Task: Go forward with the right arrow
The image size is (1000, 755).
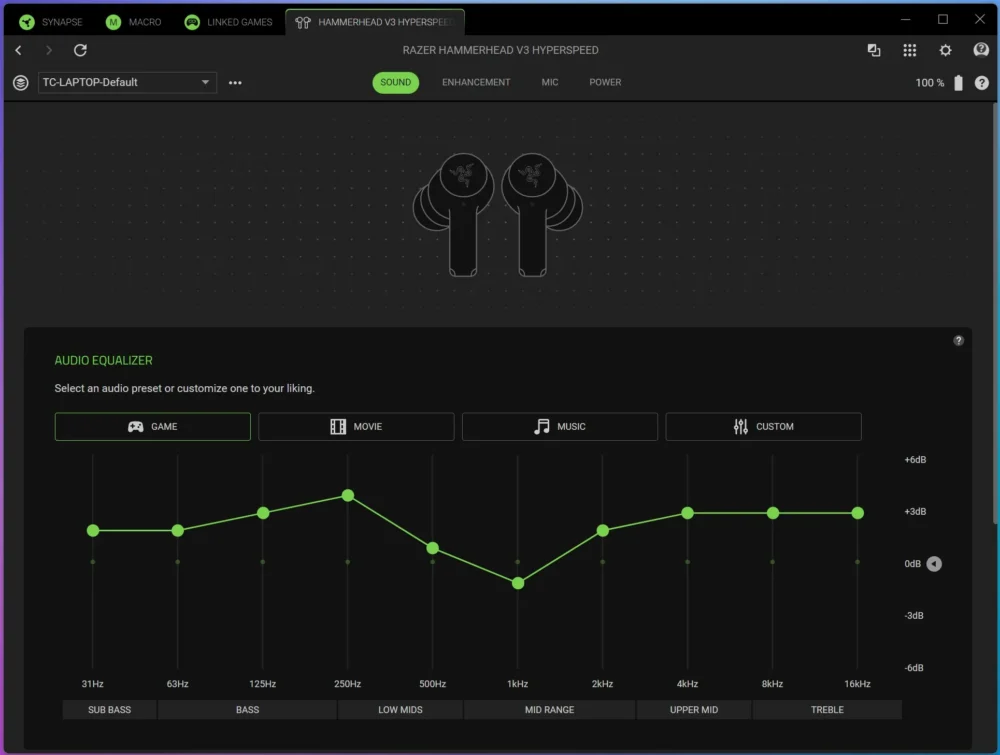Action: pyautogui.click(x=48, y=50)
